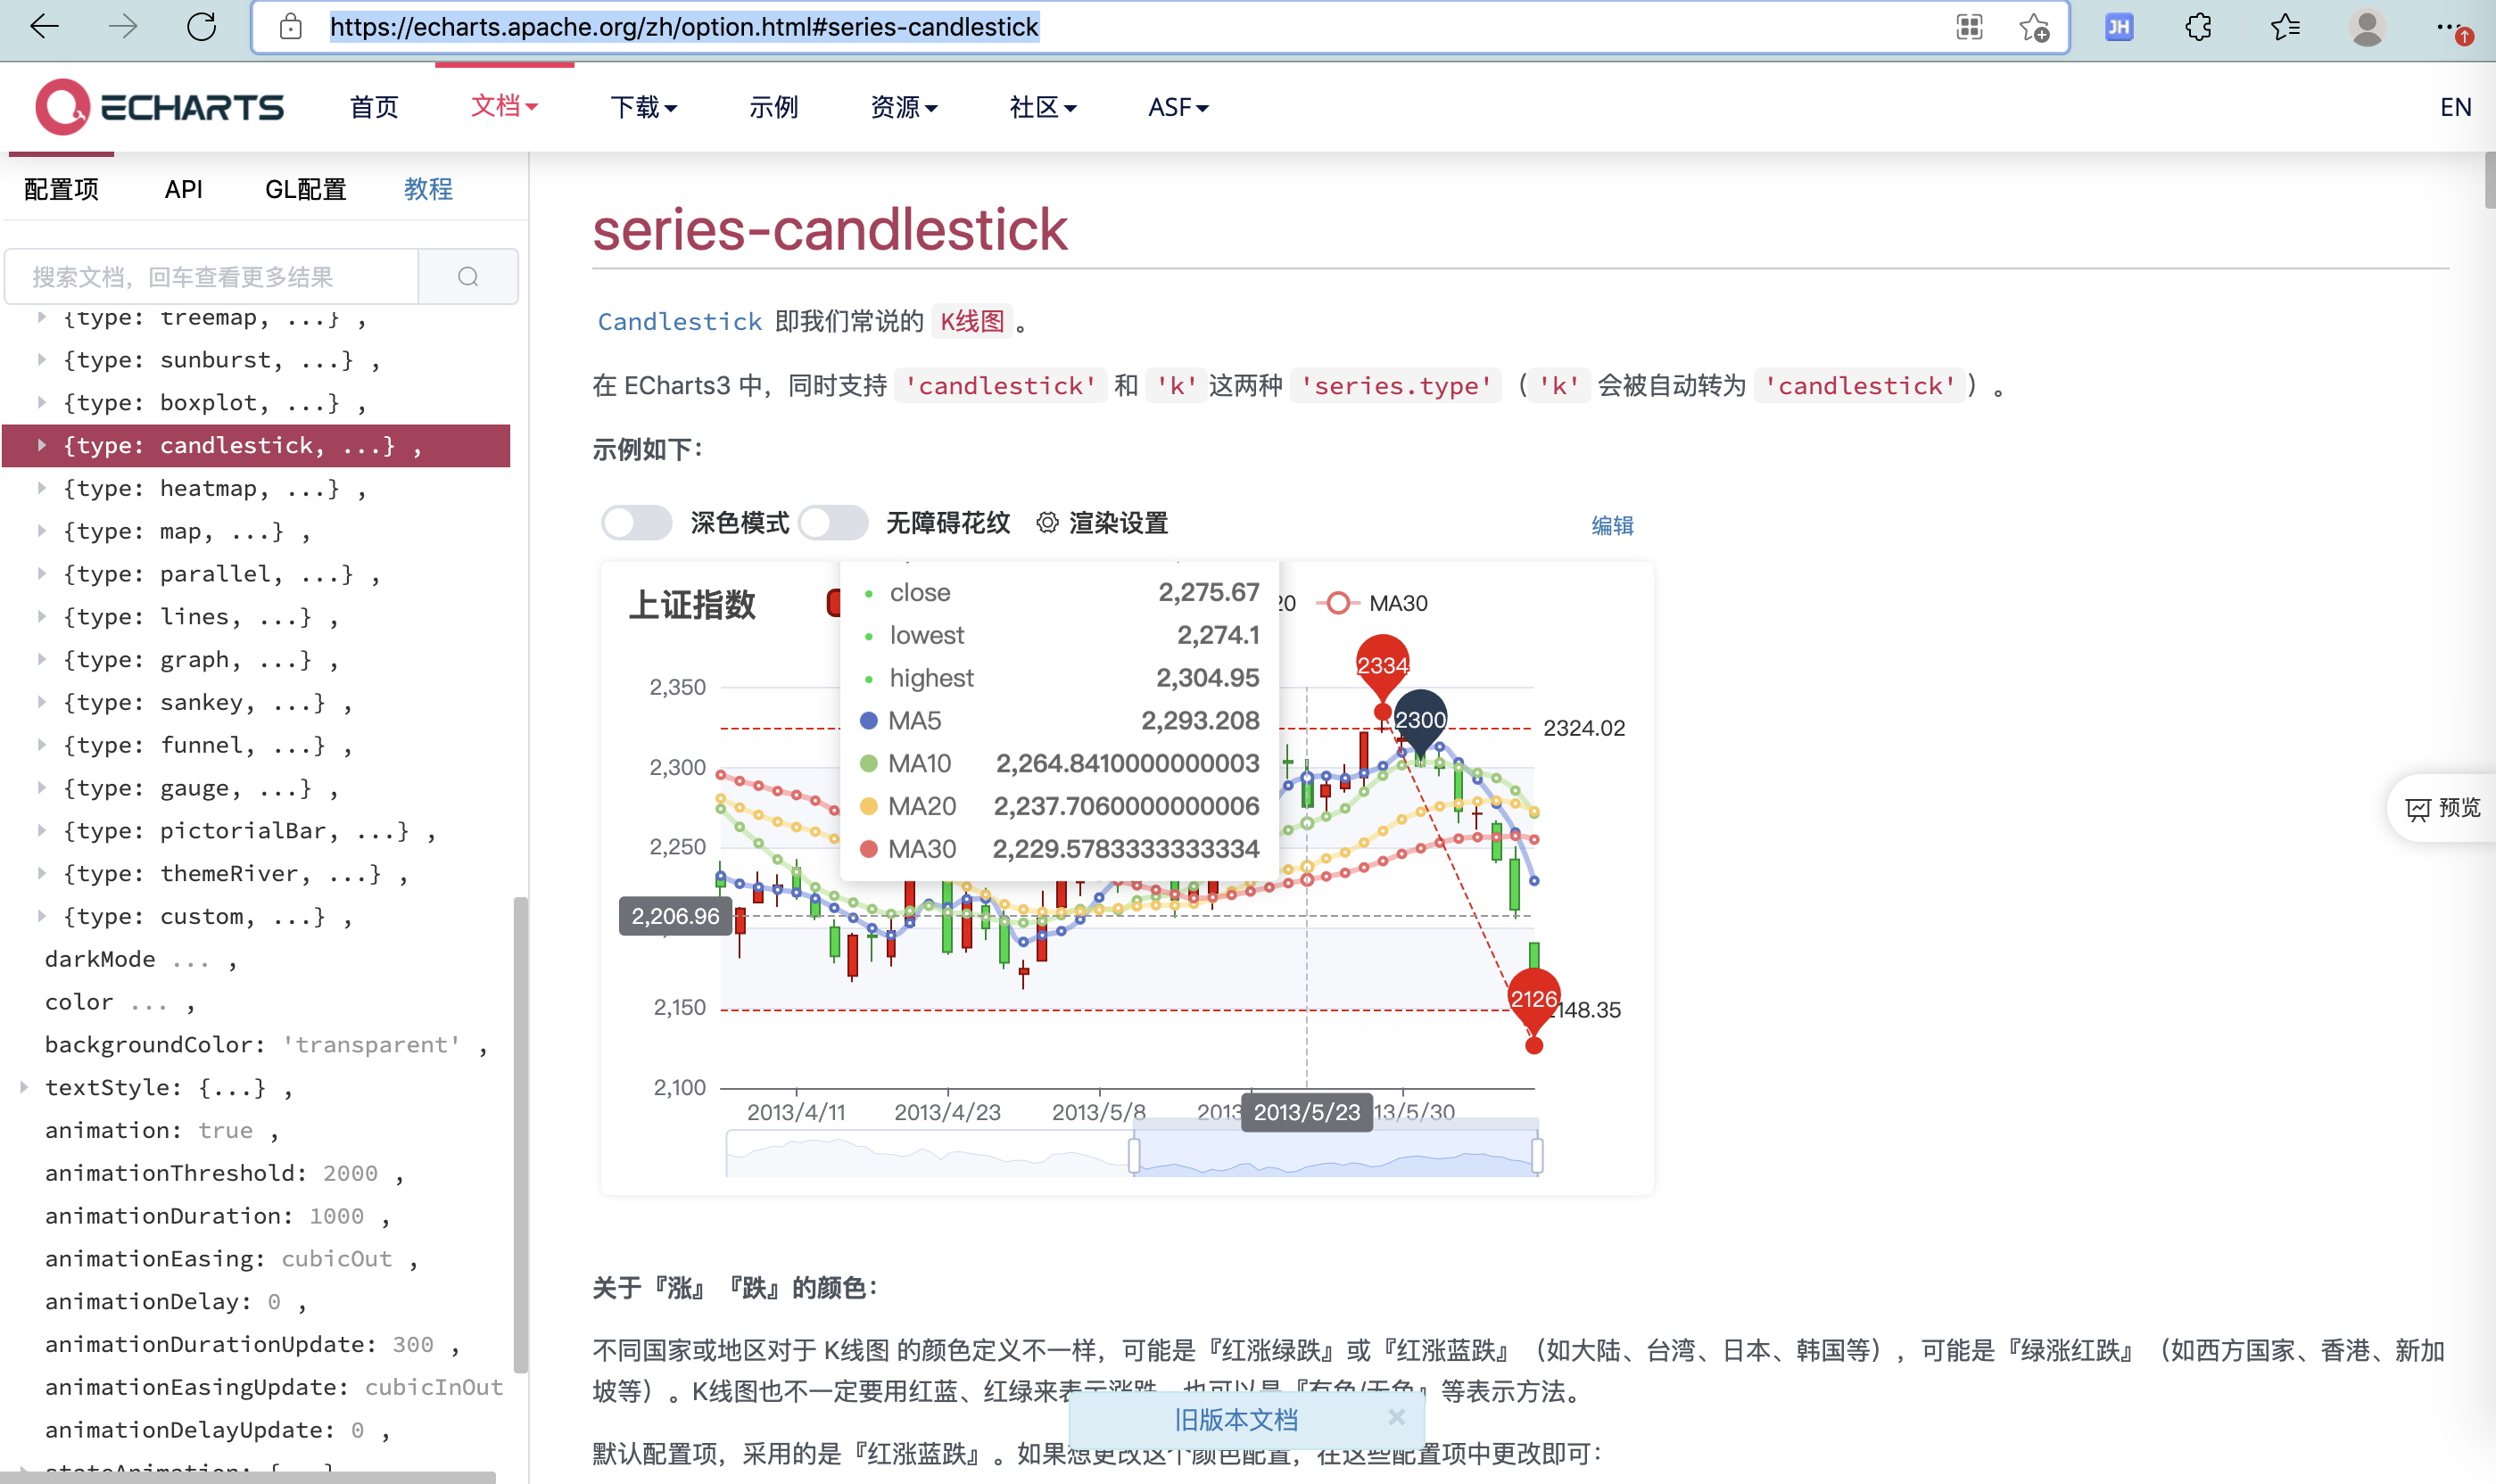
Task: Expand the candlestick type node
Action: click(41, 445)
